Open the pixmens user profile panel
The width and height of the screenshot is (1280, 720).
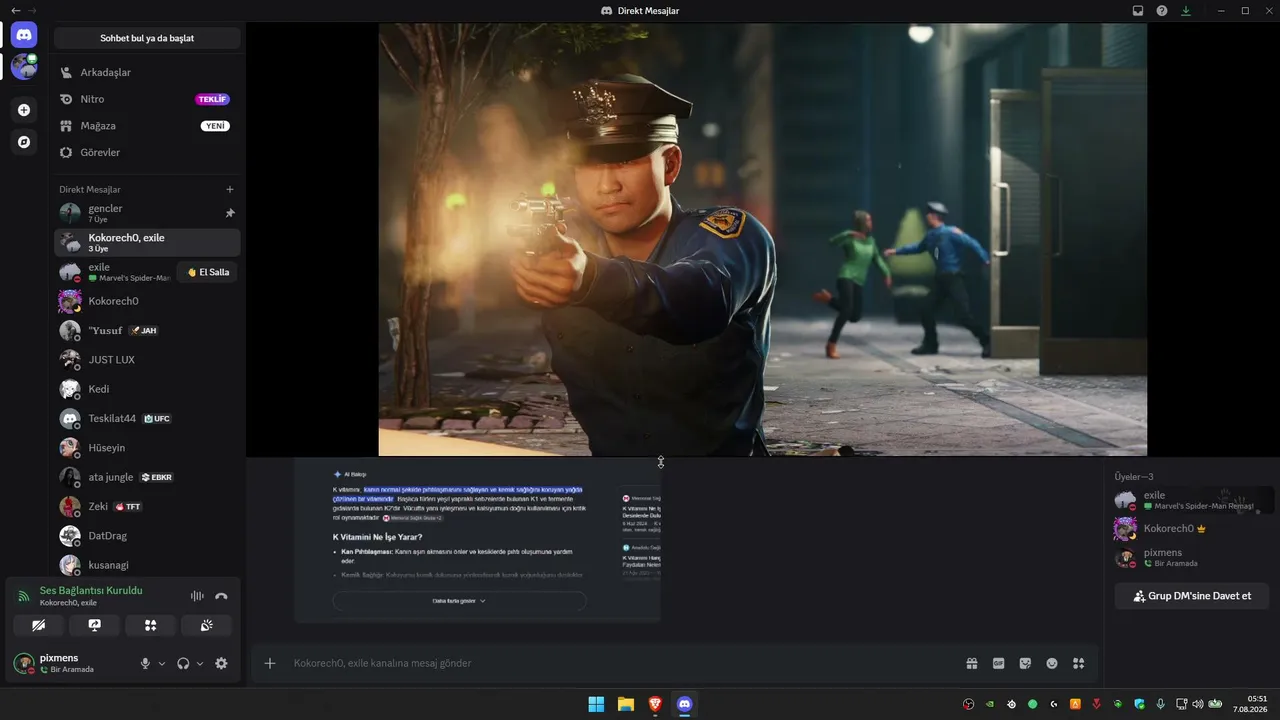pyautogui.click(x=72, y=663)
